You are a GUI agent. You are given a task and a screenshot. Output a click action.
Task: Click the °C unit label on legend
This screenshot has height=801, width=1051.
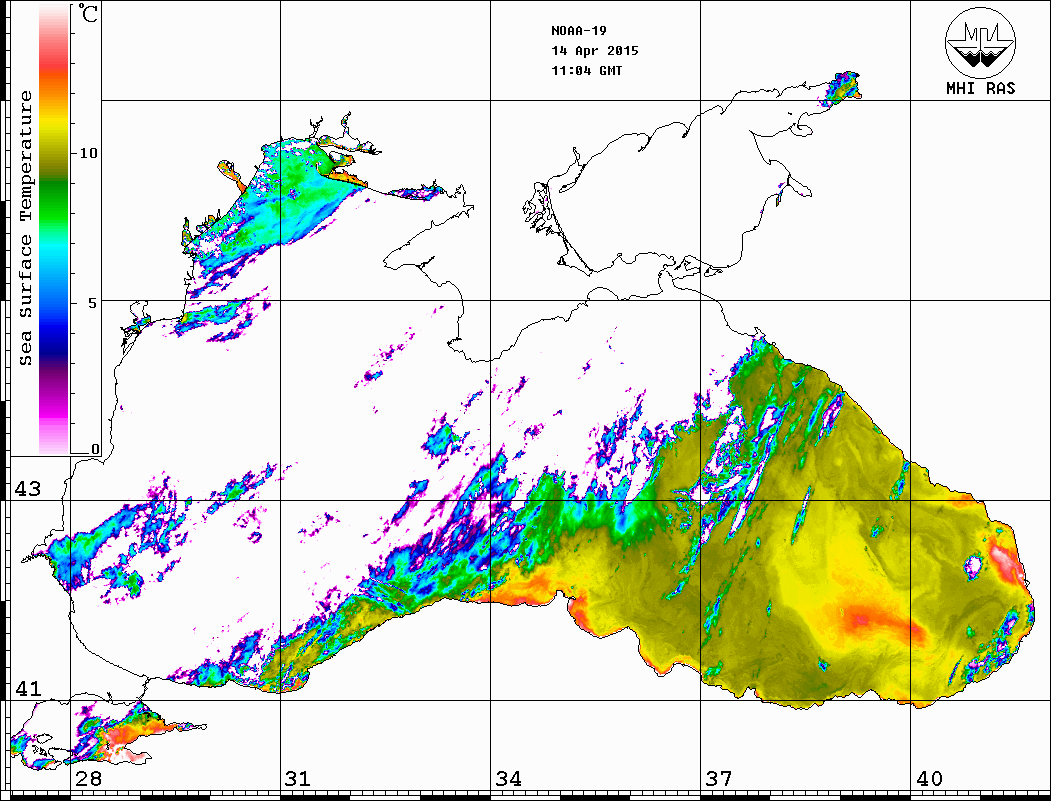(x=88, y=13)
